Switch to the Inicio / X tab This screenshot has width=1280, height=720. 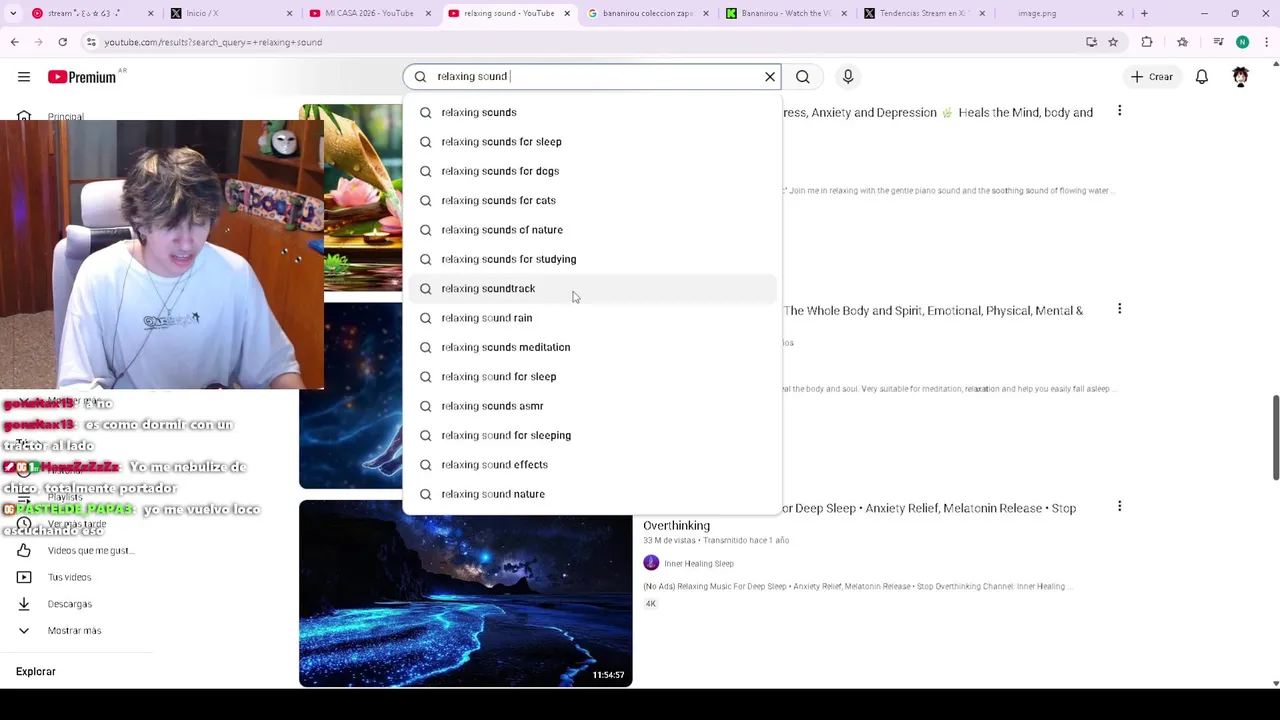pyautogui.click(x=231, y=13)
